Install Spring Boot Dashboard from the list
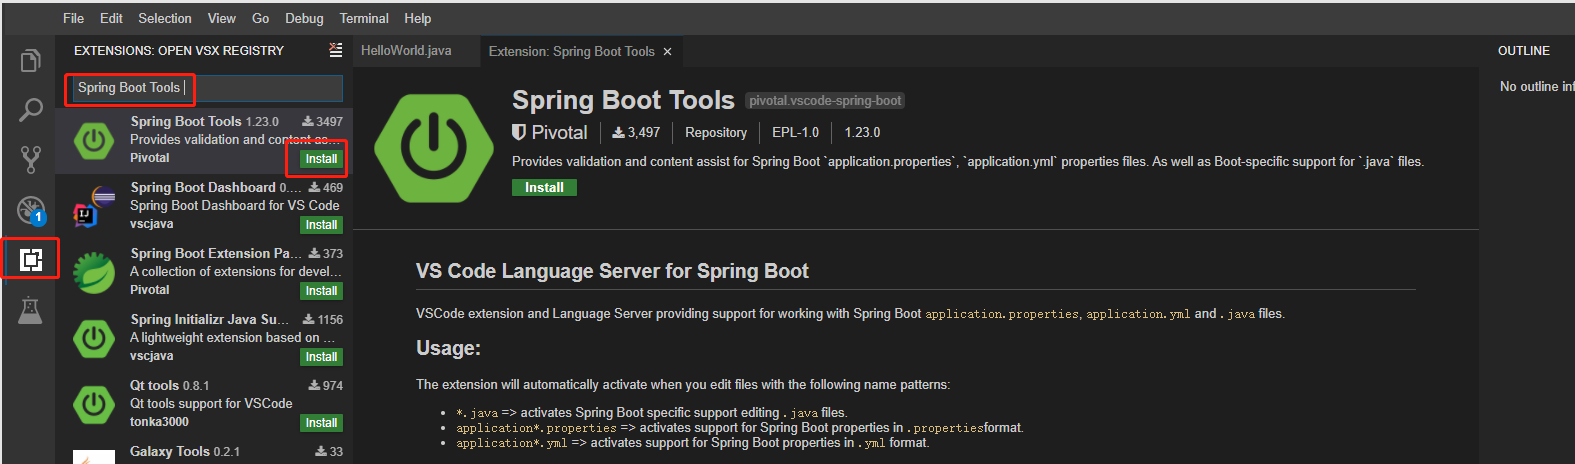 coord(321,225)
